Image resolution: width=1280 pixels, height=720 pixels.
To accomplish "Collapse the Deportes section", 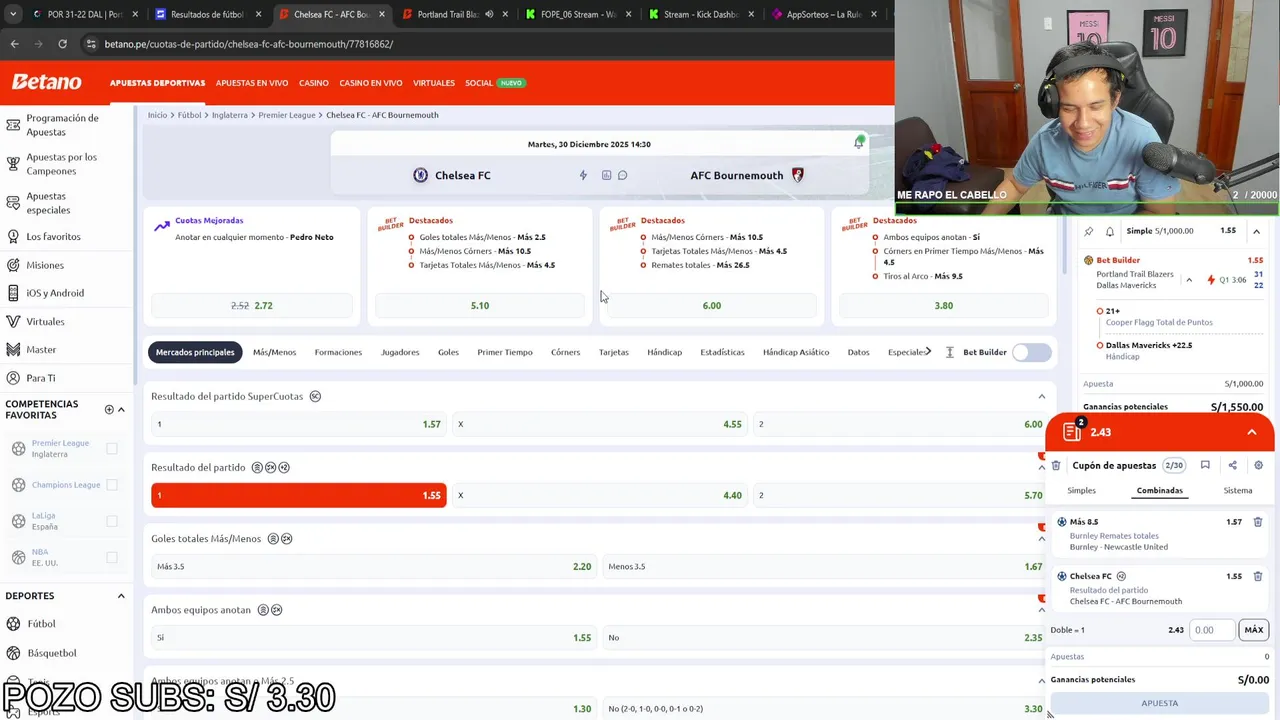I will 121,596.
